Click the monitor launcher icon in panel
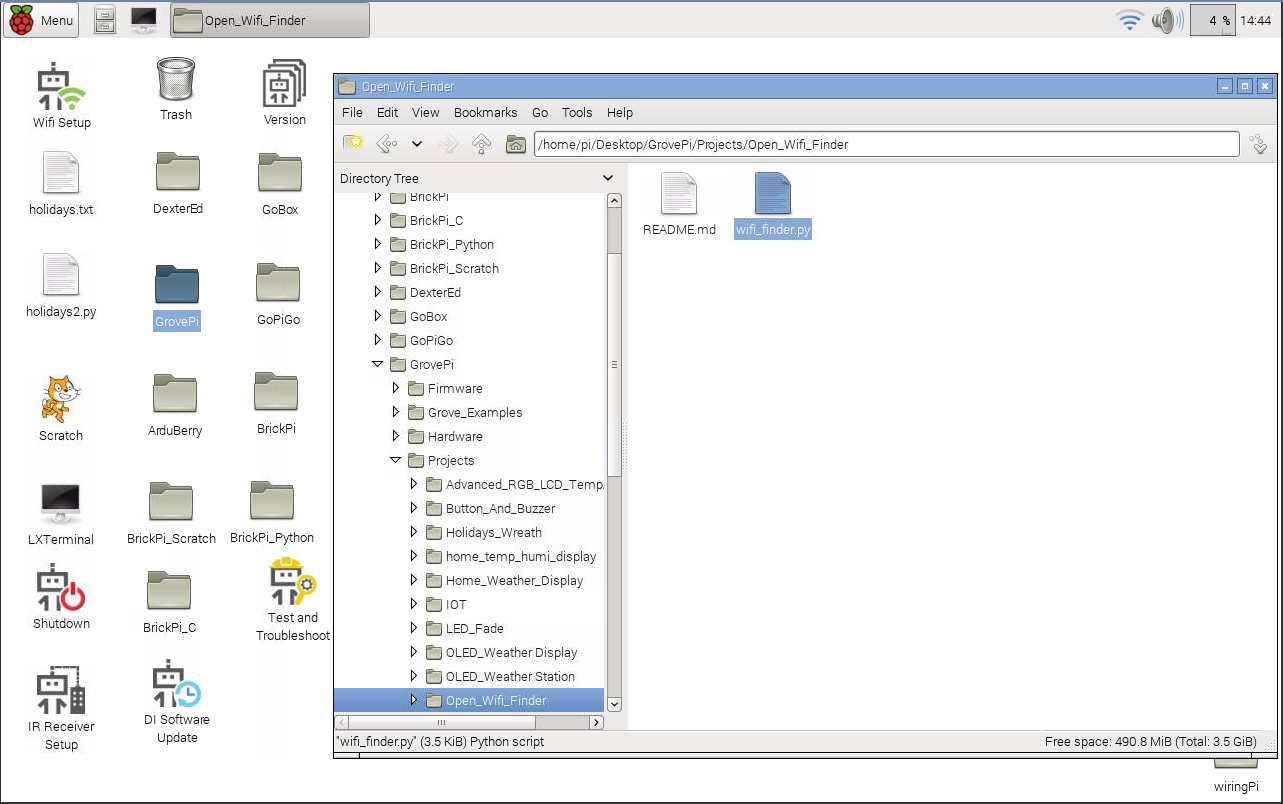The height and width of the screenshot is (804, 1283). [144, 20]
